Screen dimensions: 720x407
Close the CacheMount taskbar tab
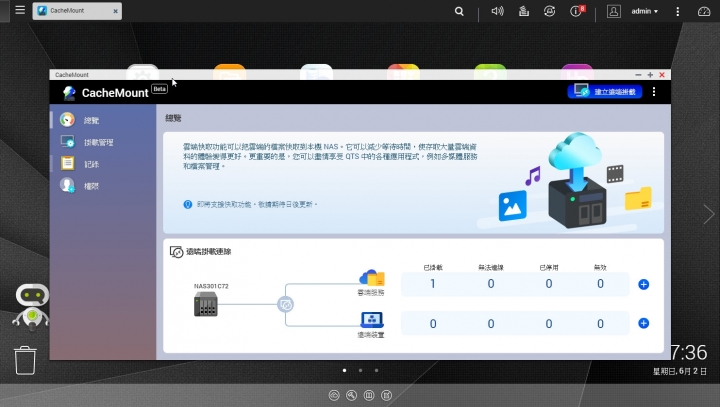coord(115,11)
